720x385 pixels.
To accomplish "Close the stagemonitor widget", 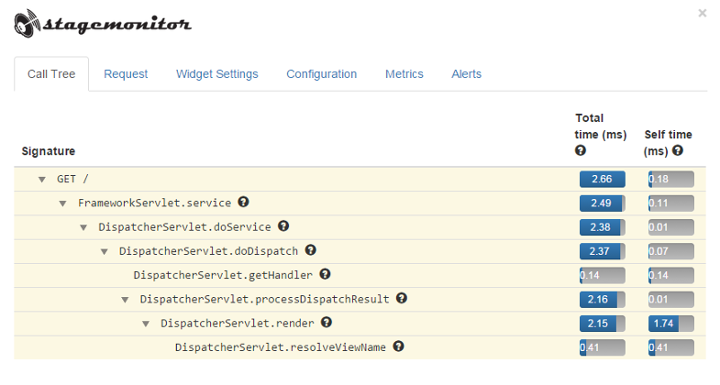I will point(702,13).
